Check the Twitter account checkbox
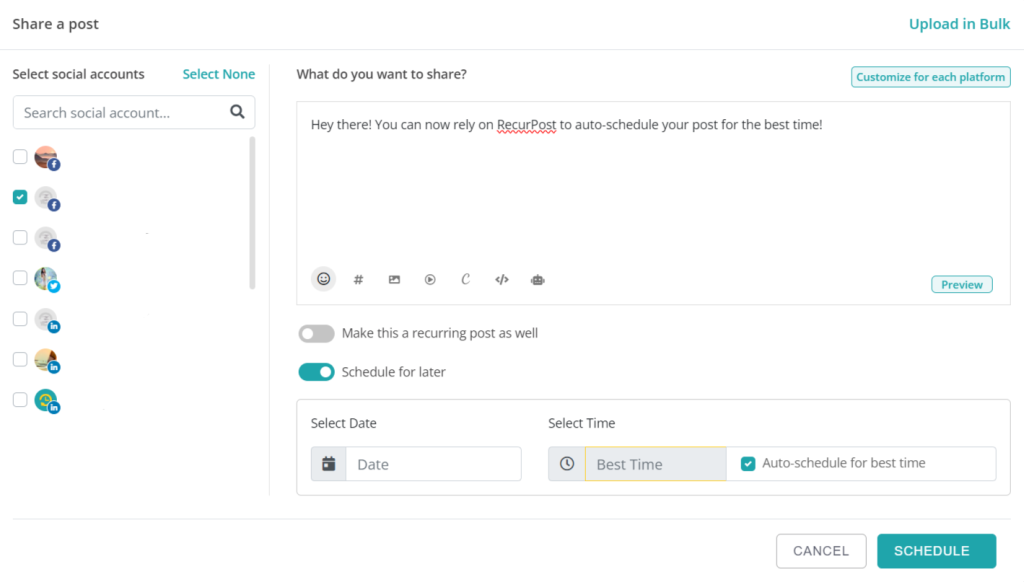Image resolution: width=1024 pixels, height=582 pixels. pos(20,278)
